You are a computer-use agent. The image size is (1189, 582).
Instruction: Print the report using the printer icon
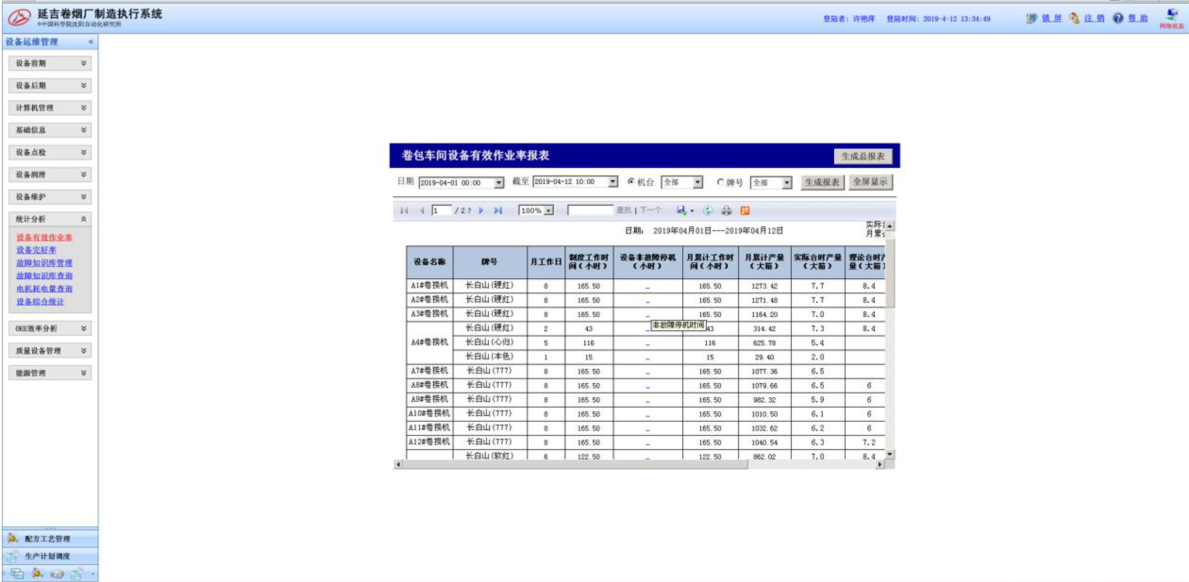(726, 211)
